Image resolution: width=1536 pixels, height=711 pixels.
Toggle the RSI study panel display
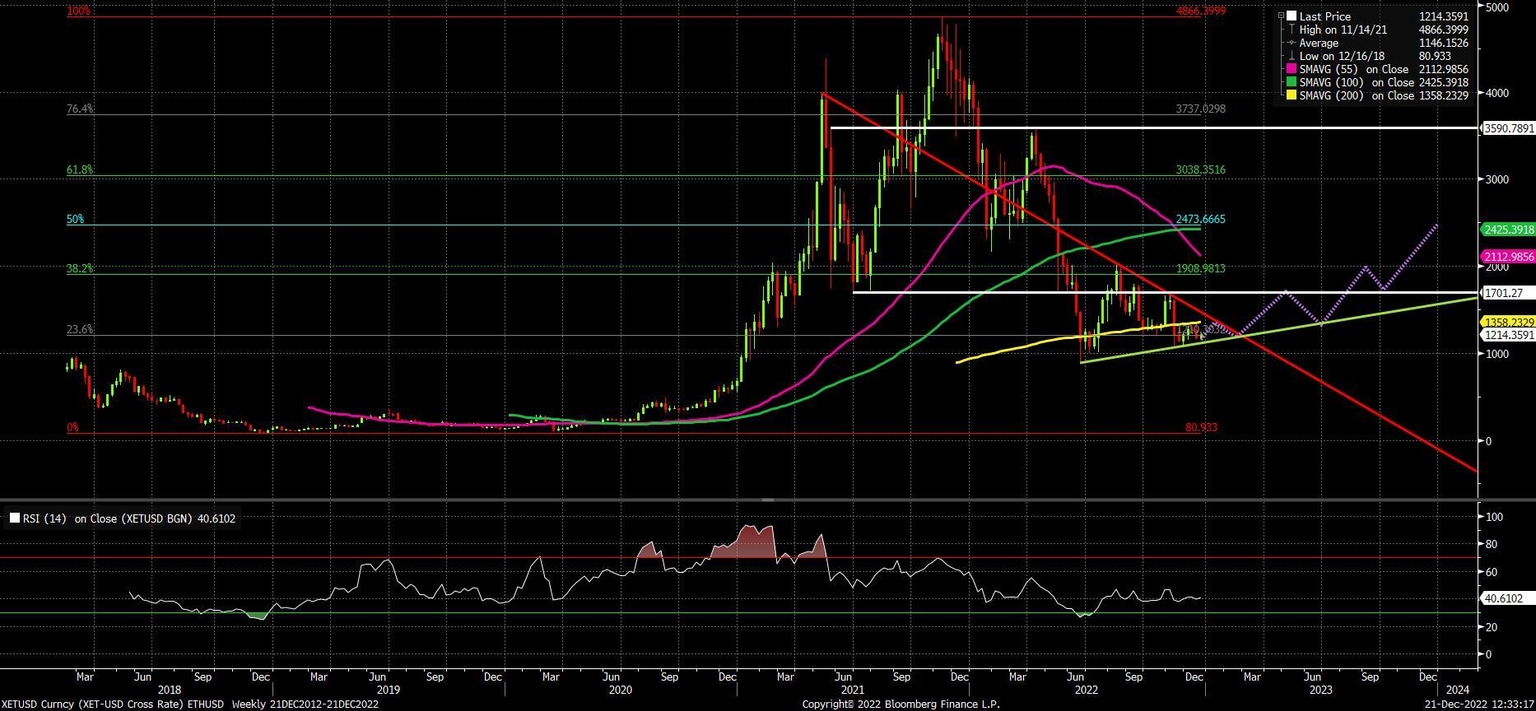(x=13, y=518)
